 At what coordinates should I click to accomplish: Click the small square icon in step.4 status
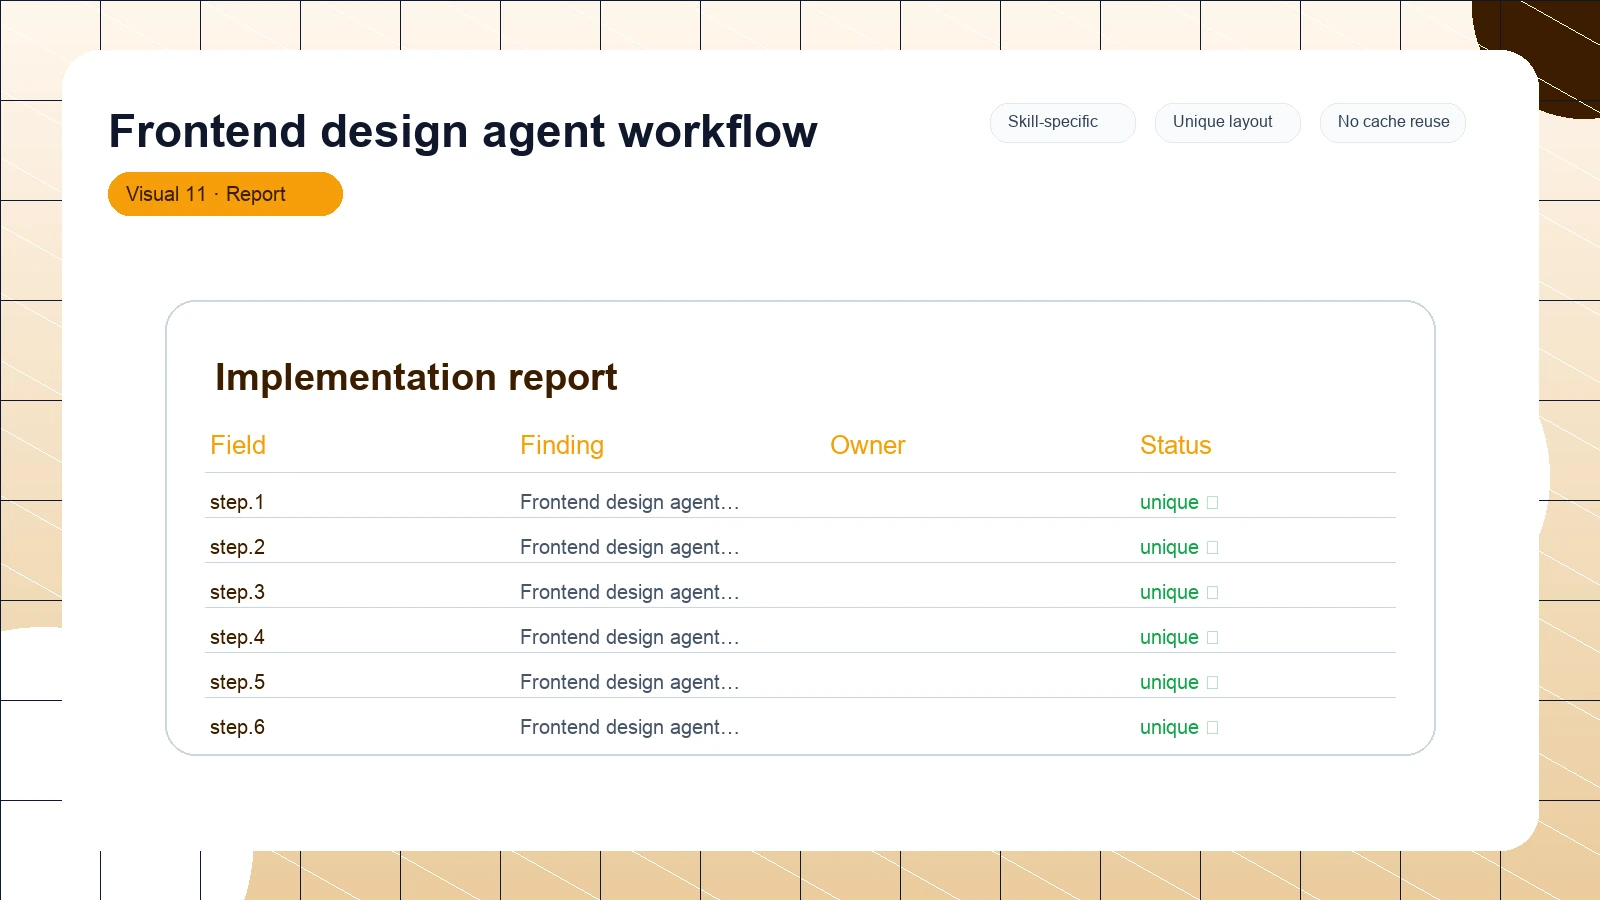pyautogui.click(x=1213, y=638)
